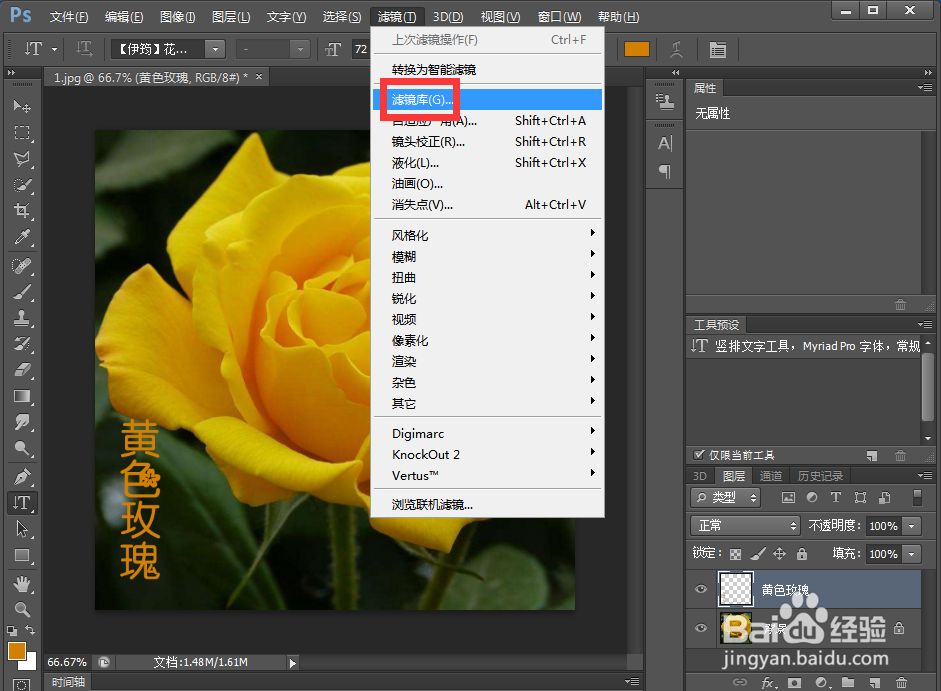Create a new layer group folder icon
The width and height of the screenshot is (941, 691).
click(847, 683)
